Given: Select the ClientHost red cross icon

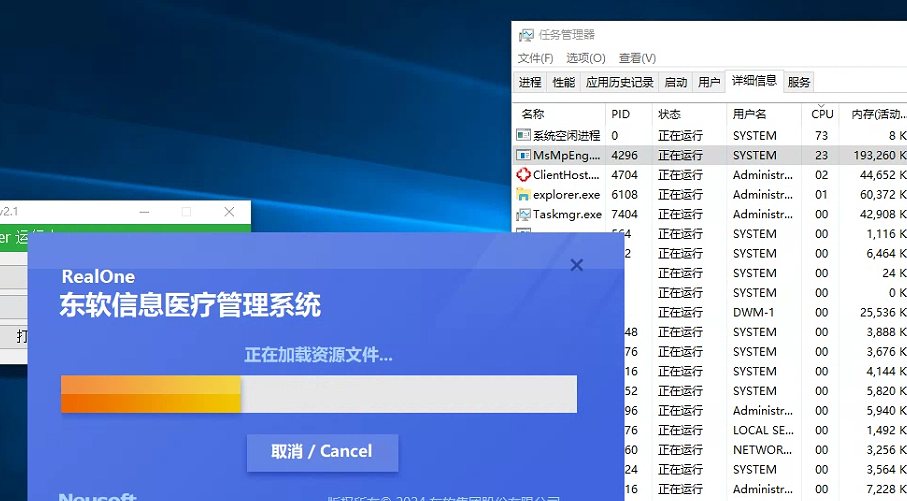Looking at the screenshot, I should (x=523, y=175).
